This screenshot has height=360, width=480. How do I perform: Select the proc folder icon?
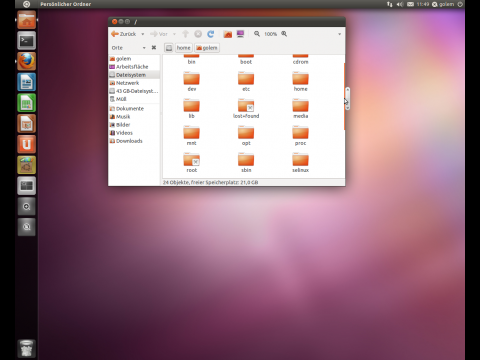[x=300, y=133]
